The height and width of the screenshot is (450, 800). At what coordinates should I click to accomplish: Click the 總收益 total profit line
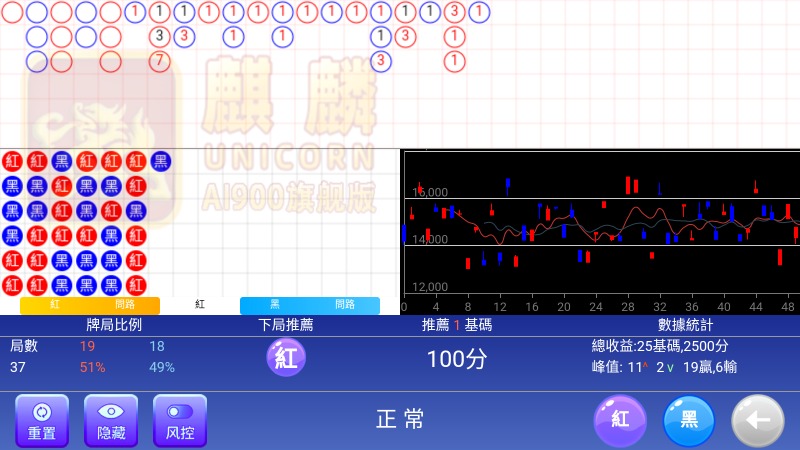[660, 346]
